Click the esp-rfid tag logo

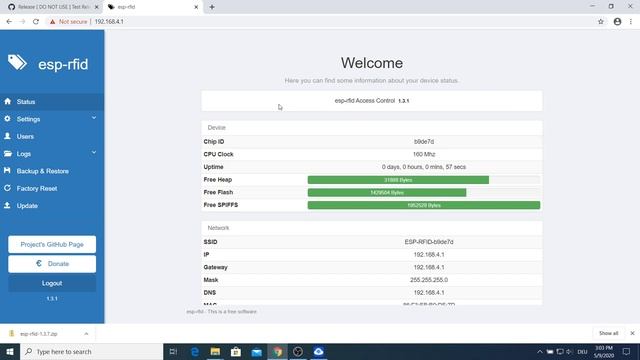(x=17, y=63)
